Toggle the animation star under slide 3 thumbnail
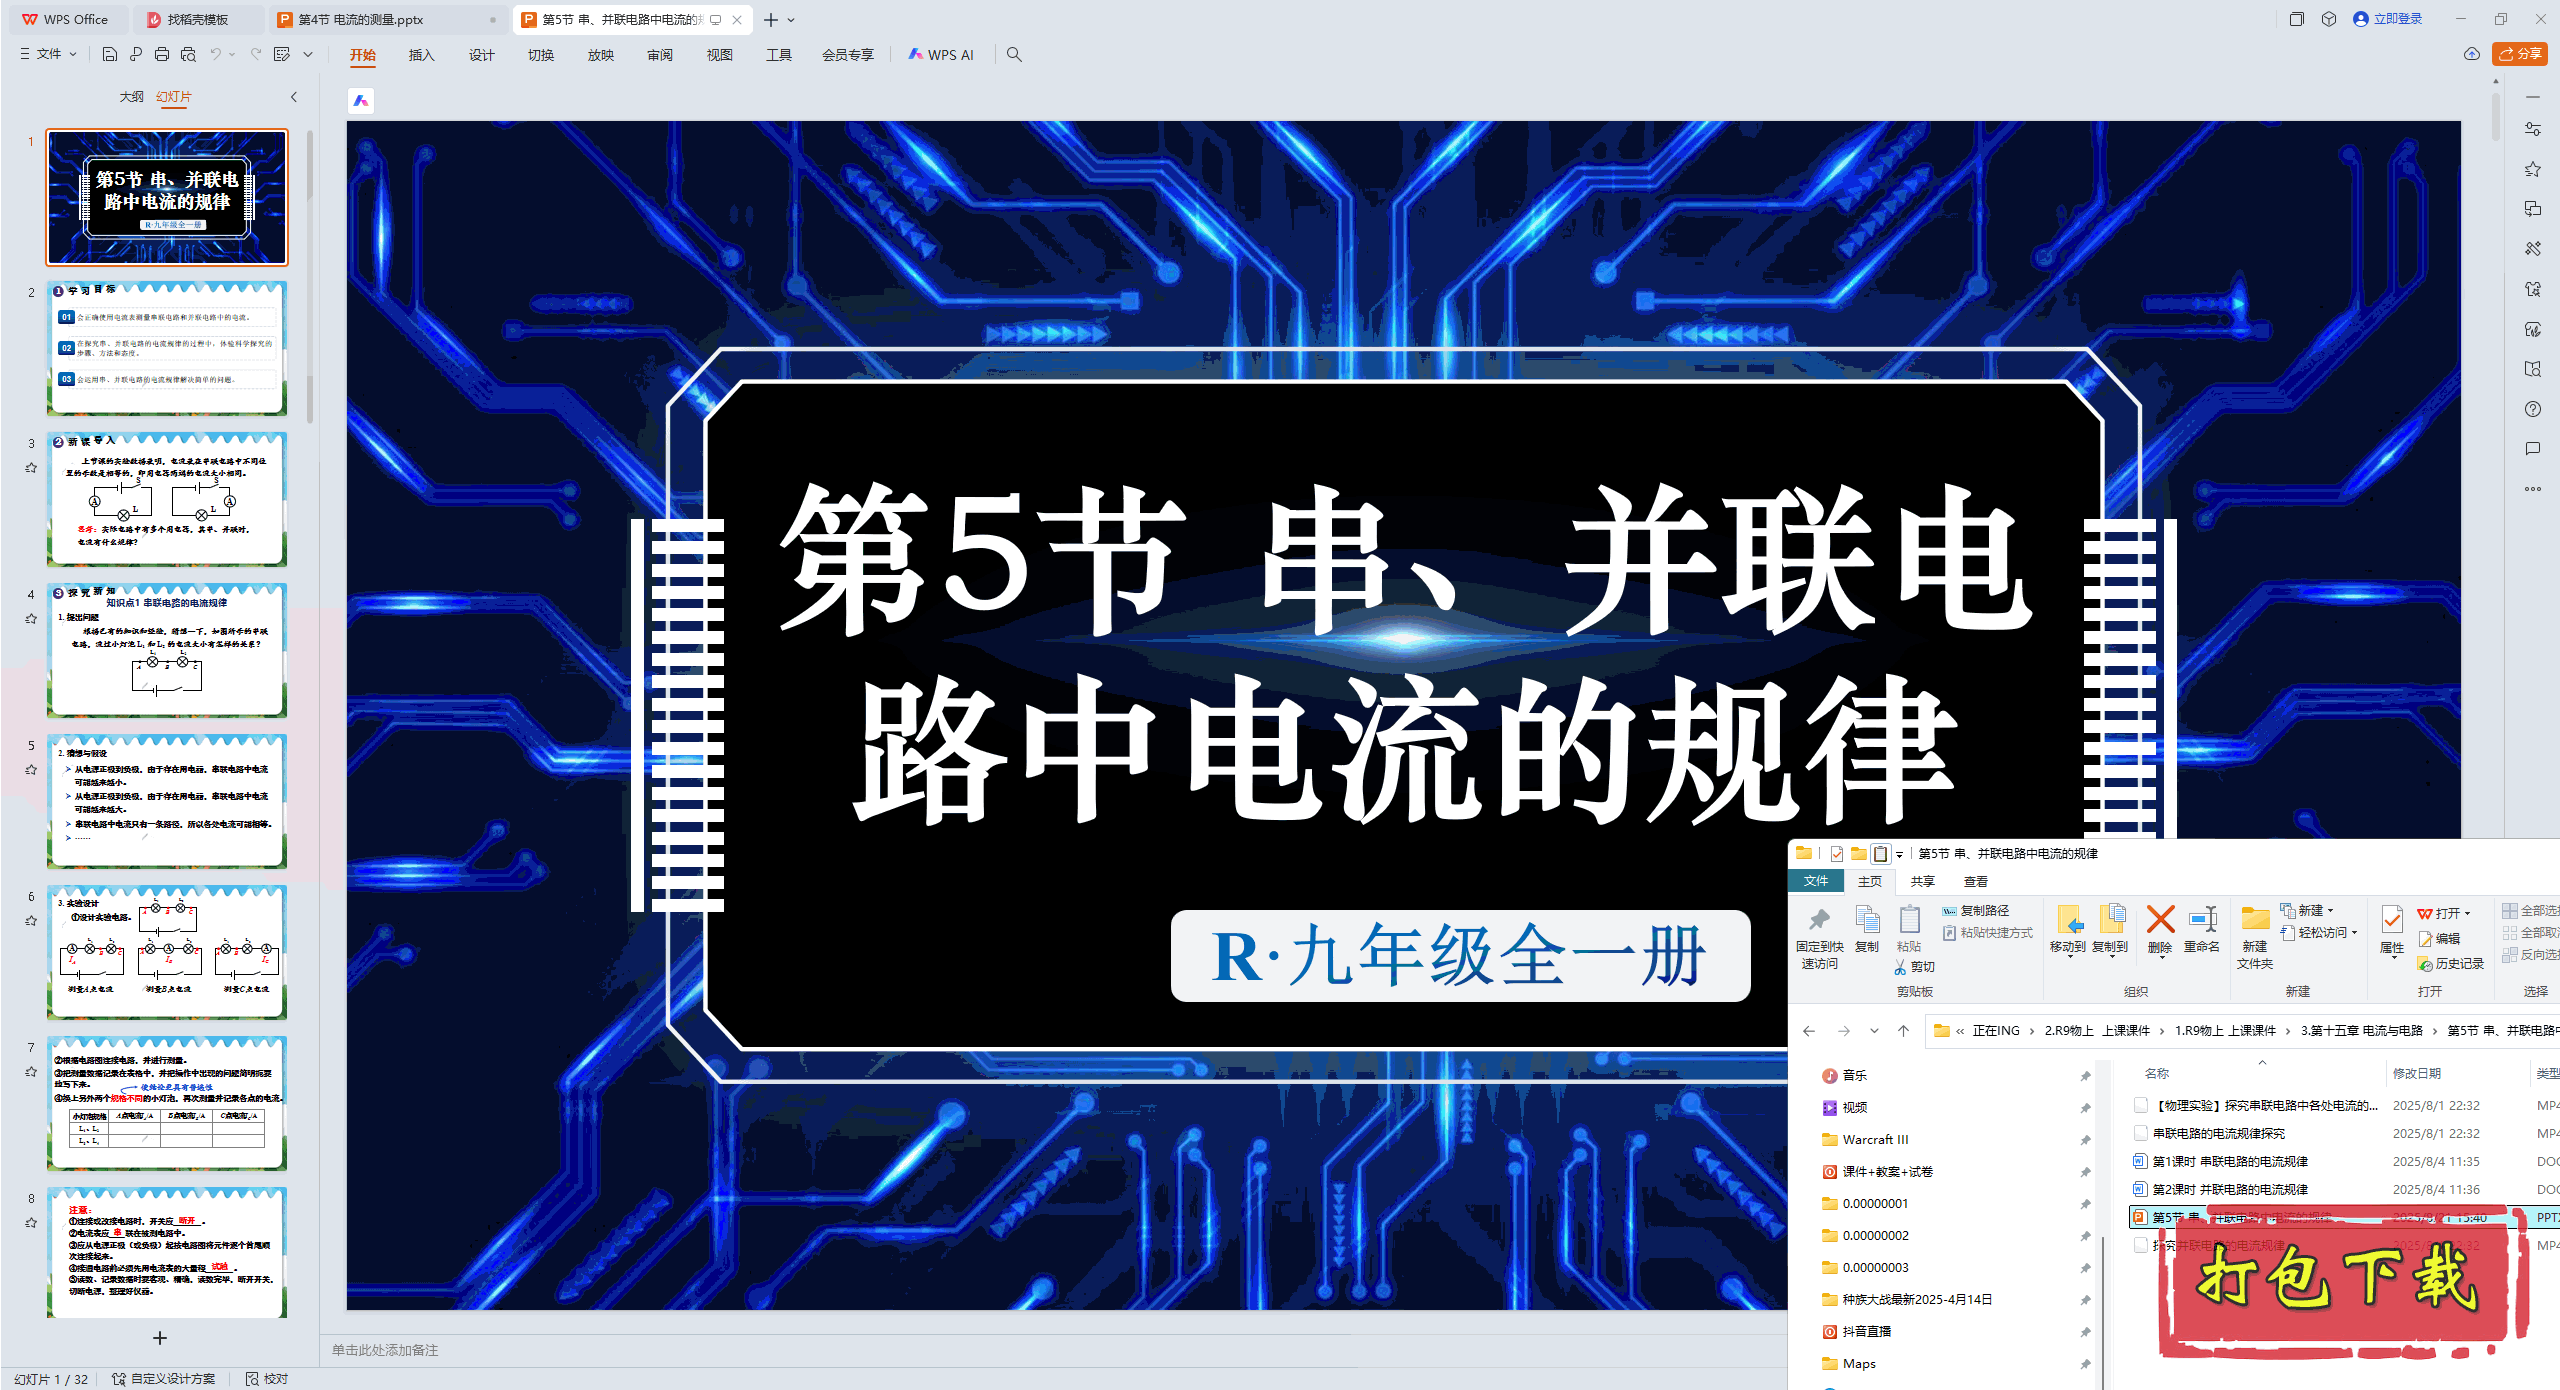This screenshot has width=2560, height=1390. [31, 467]
